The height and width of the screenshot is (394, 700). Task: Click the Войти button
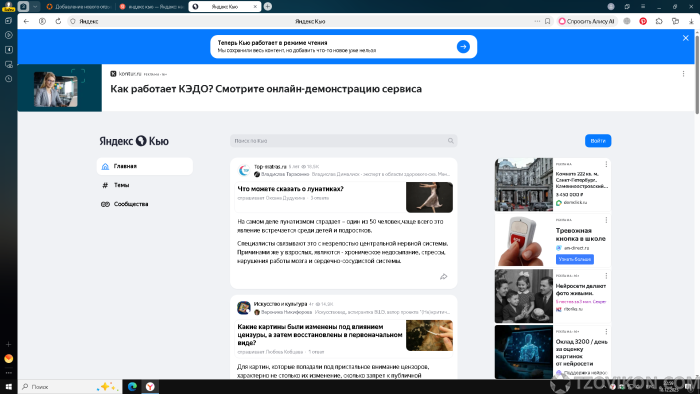click(x=598, y=141)
